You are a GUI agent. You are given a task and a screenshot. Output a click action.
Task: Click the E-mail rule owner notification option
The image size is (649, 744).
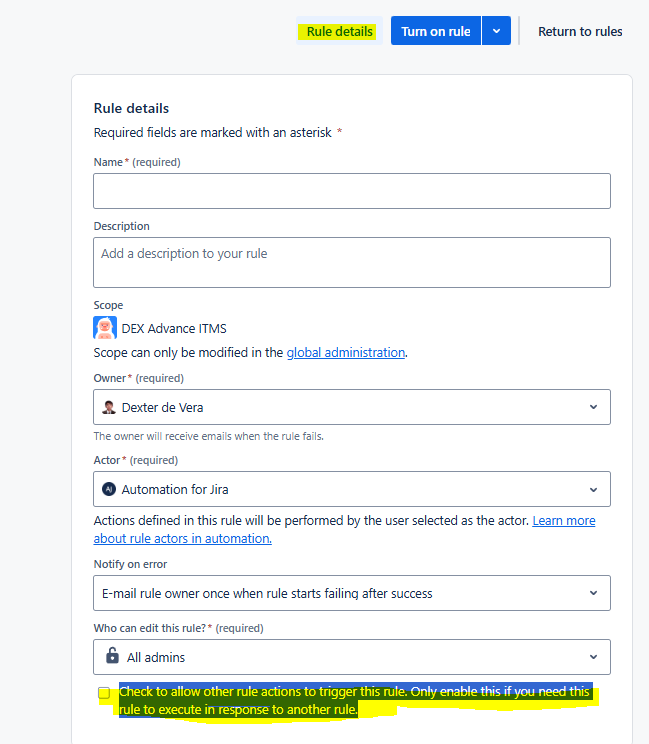(267, 593)
